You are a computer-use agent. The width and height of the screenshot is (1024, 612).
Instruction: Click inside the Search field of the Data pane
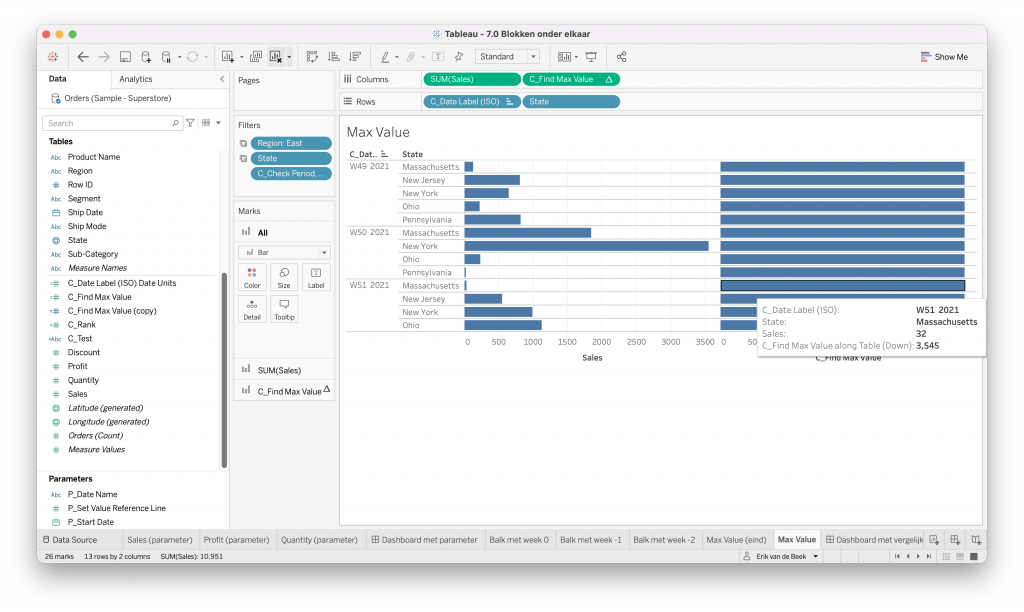tap(110, 121)
